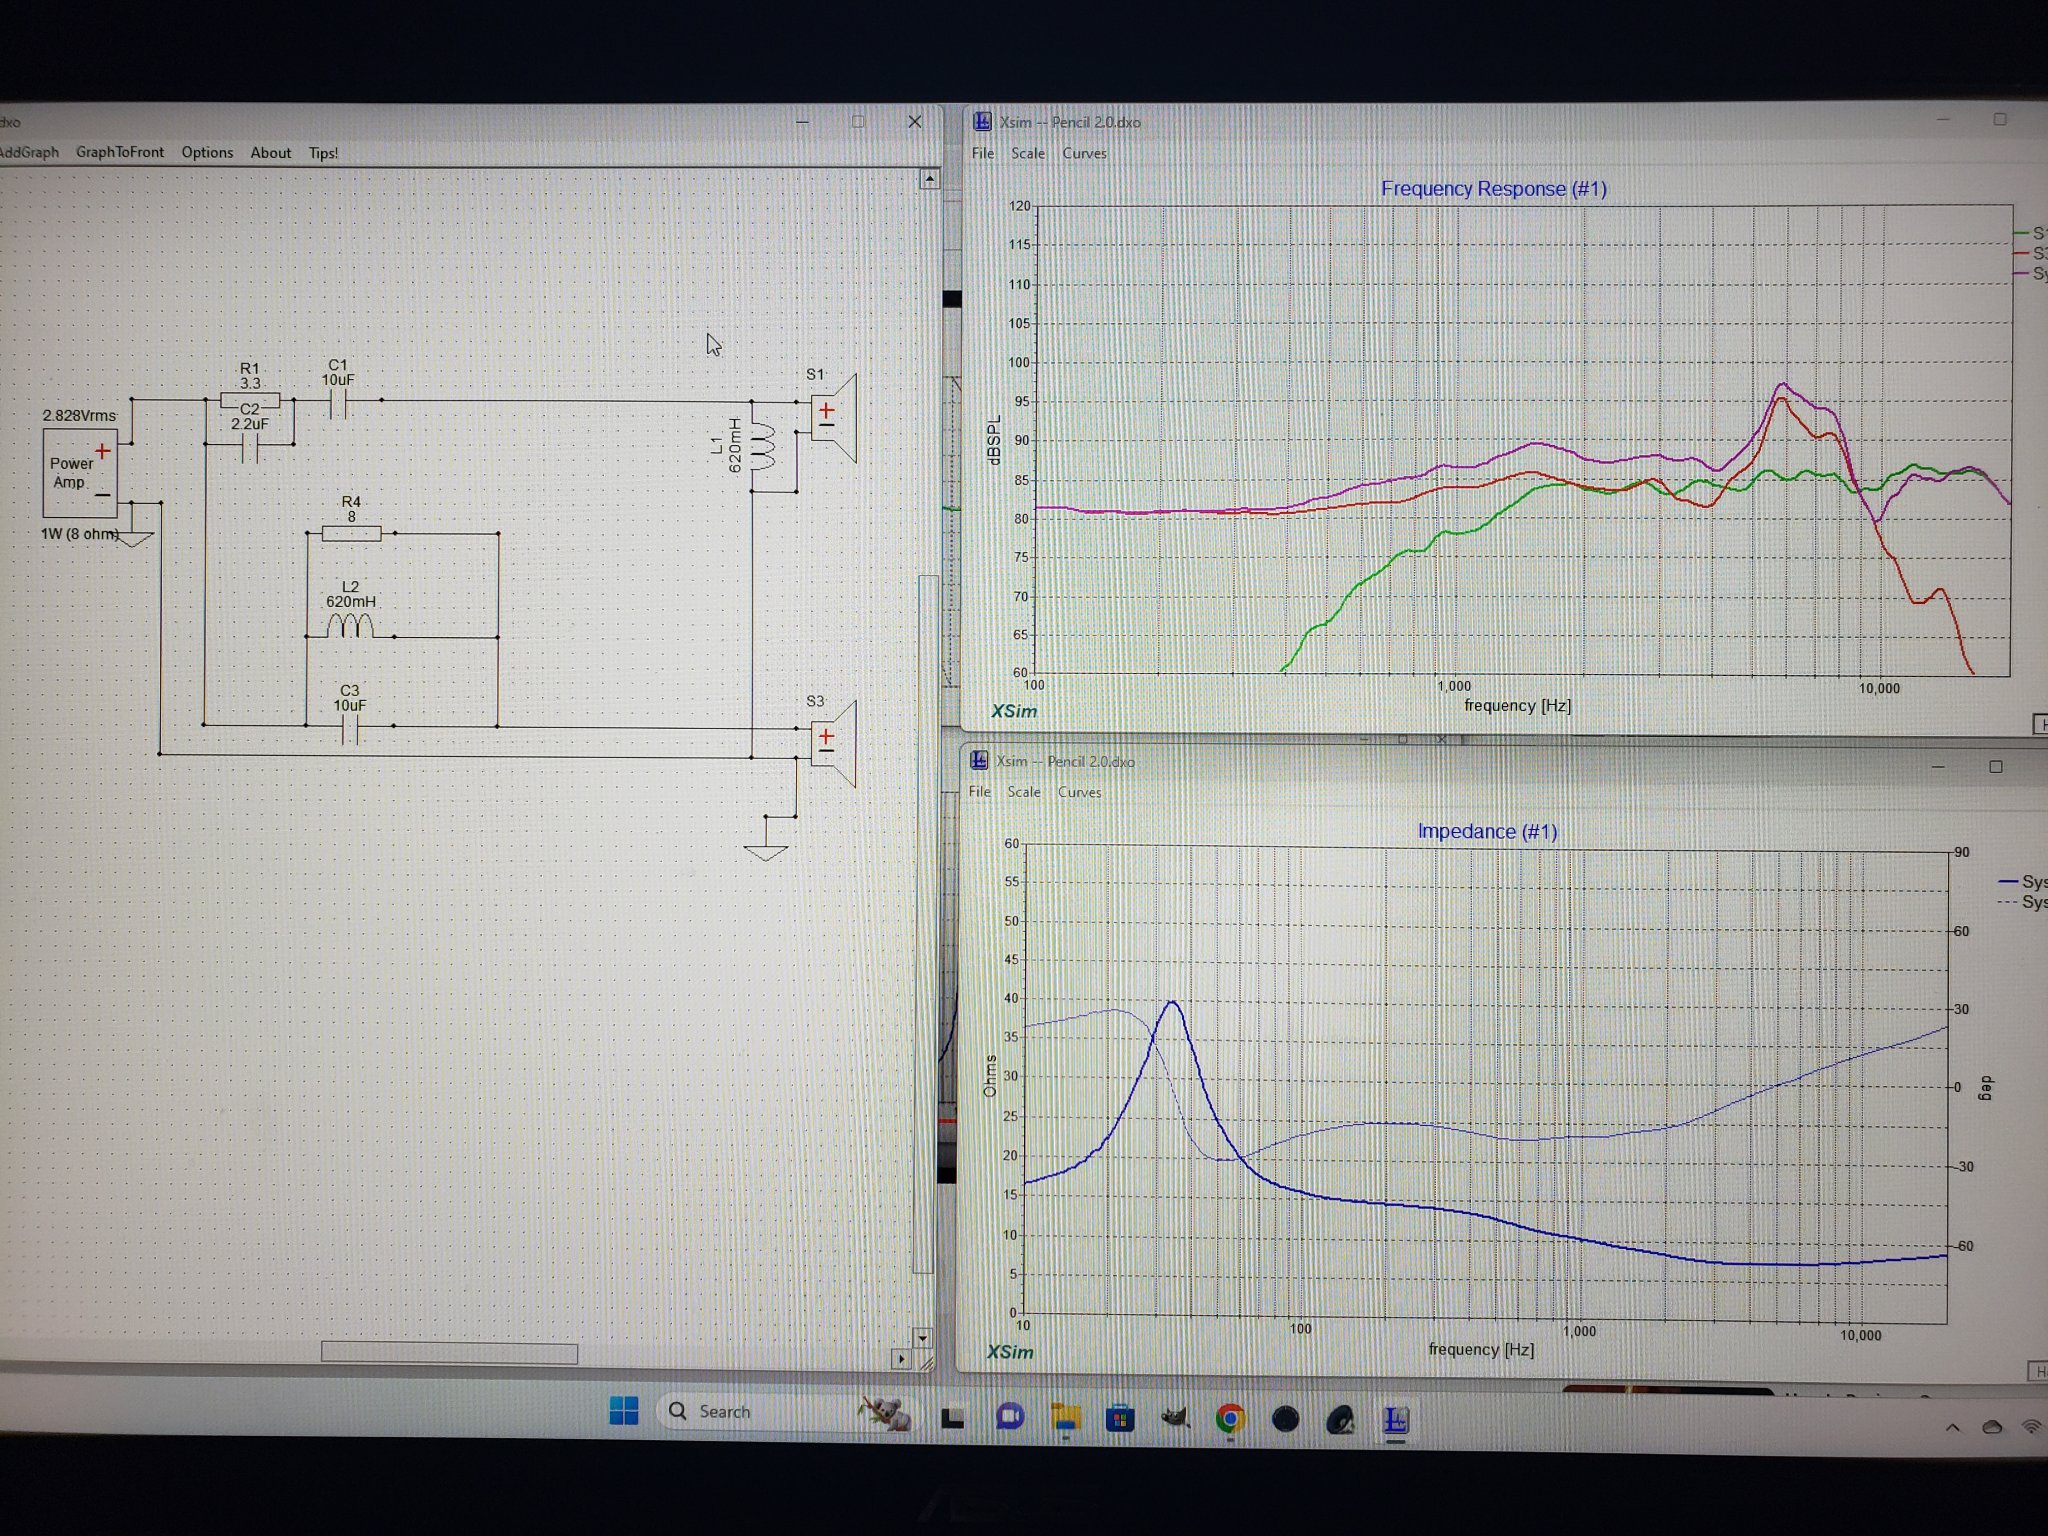Open Curves menu in Impedance window
This screenshot has width=2048, height=1536.
pos(1080,792)
